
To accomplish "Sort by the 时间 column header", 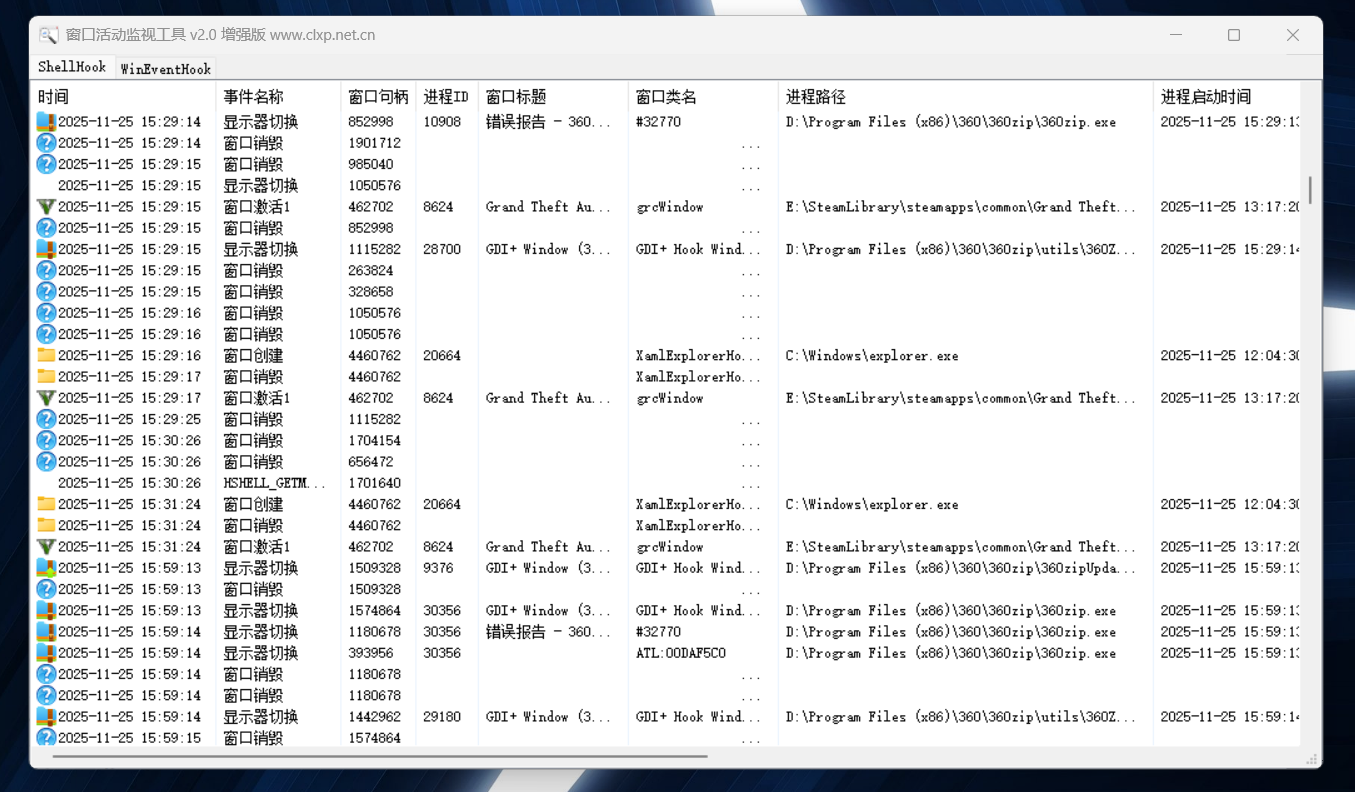I will point(54,97).
